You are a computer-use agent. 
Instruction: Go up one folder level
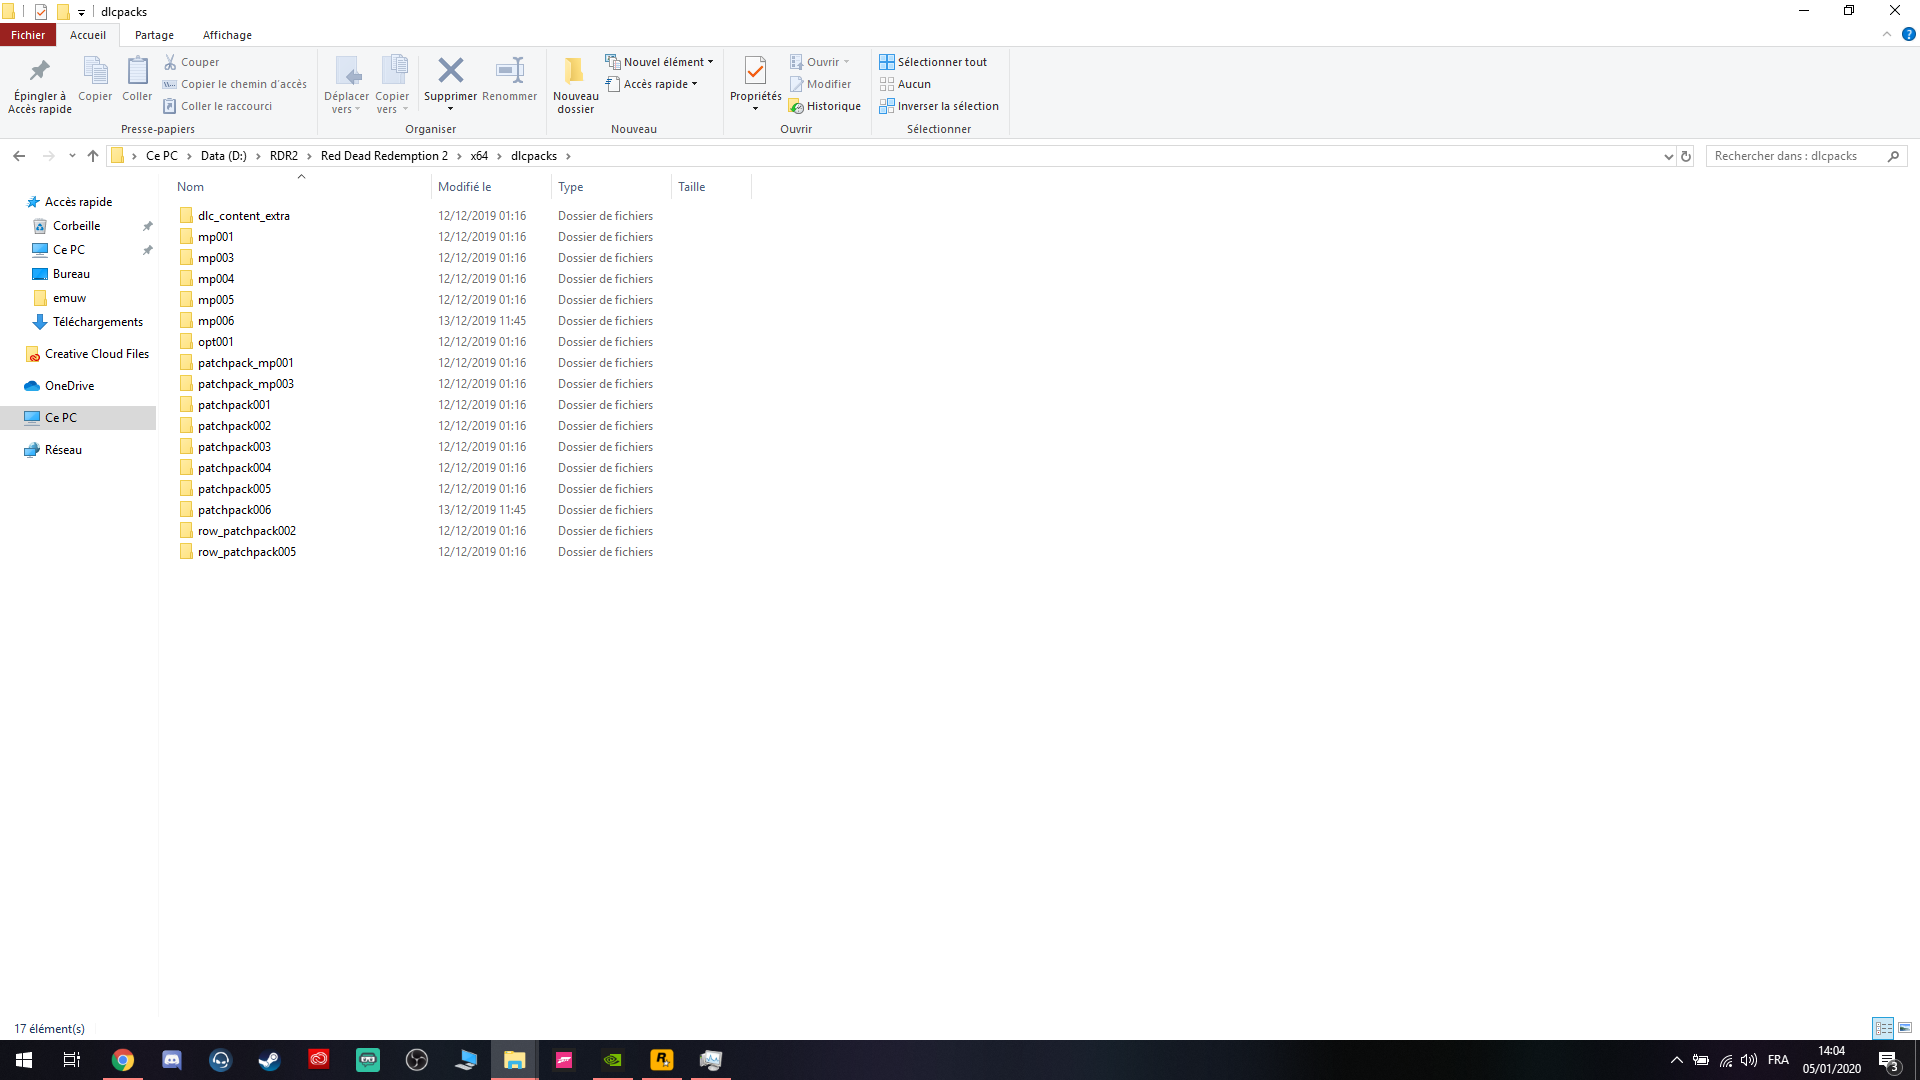pyautogui.click(x=93, y=156)
